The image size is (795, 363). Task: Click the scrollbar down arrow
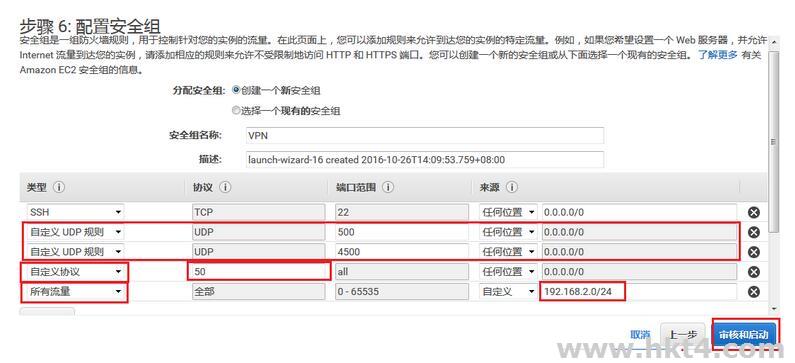coord(773,309)
